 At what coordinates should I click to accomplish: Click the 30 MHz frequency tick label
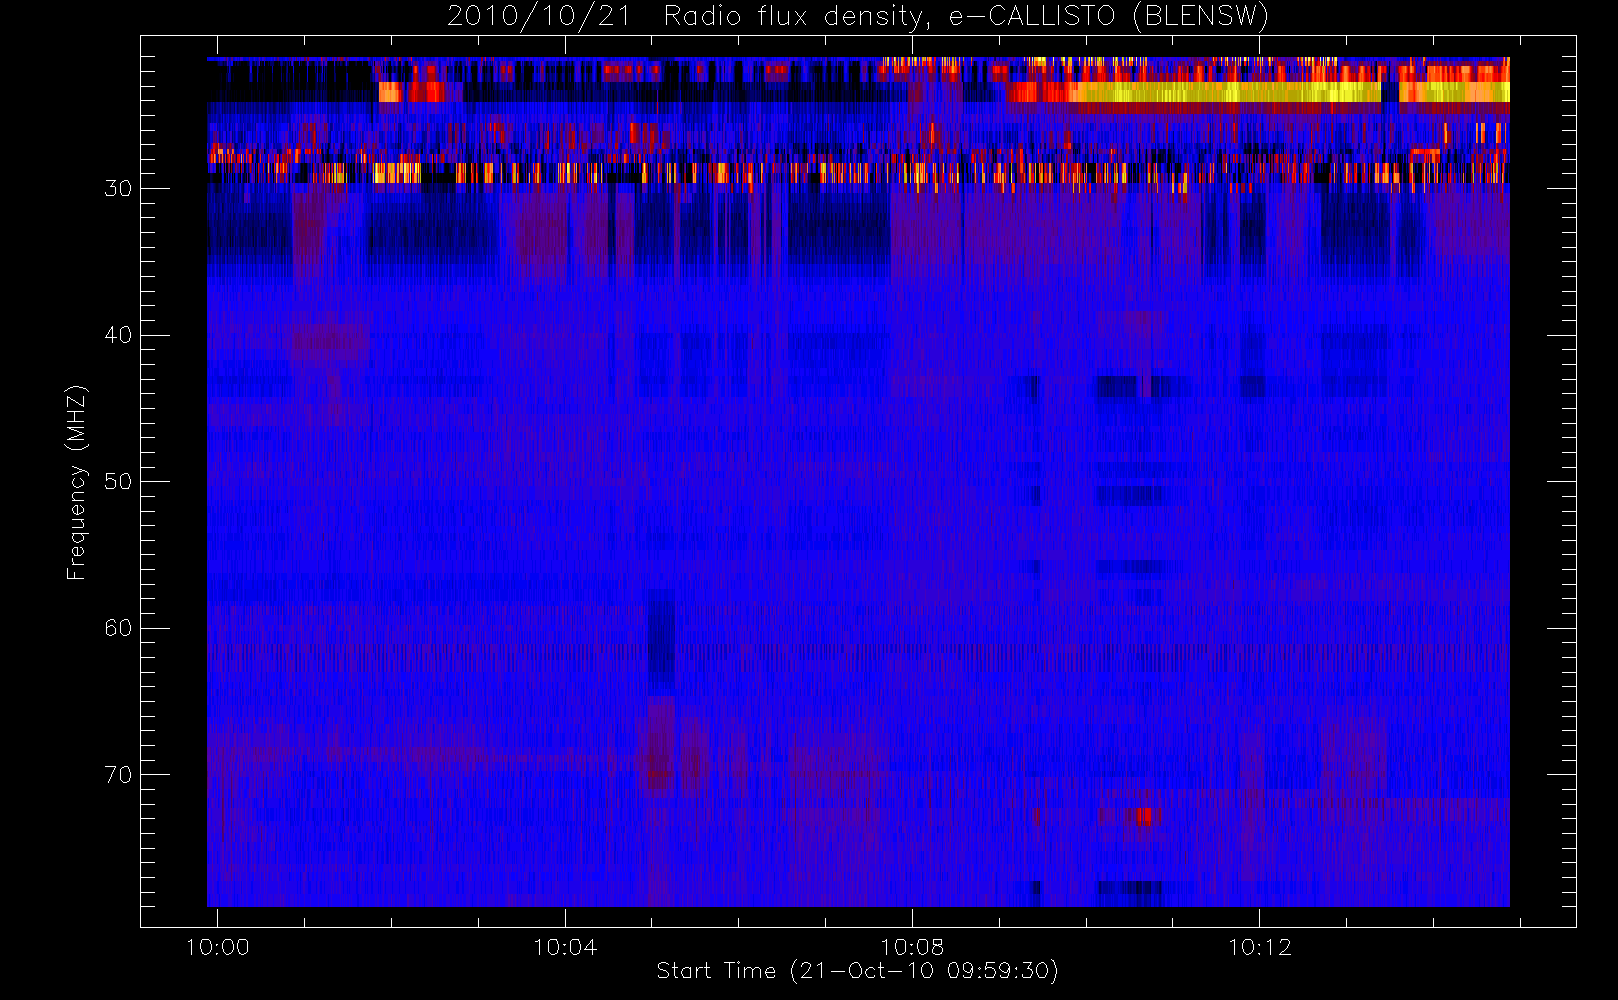pos(118,189)
